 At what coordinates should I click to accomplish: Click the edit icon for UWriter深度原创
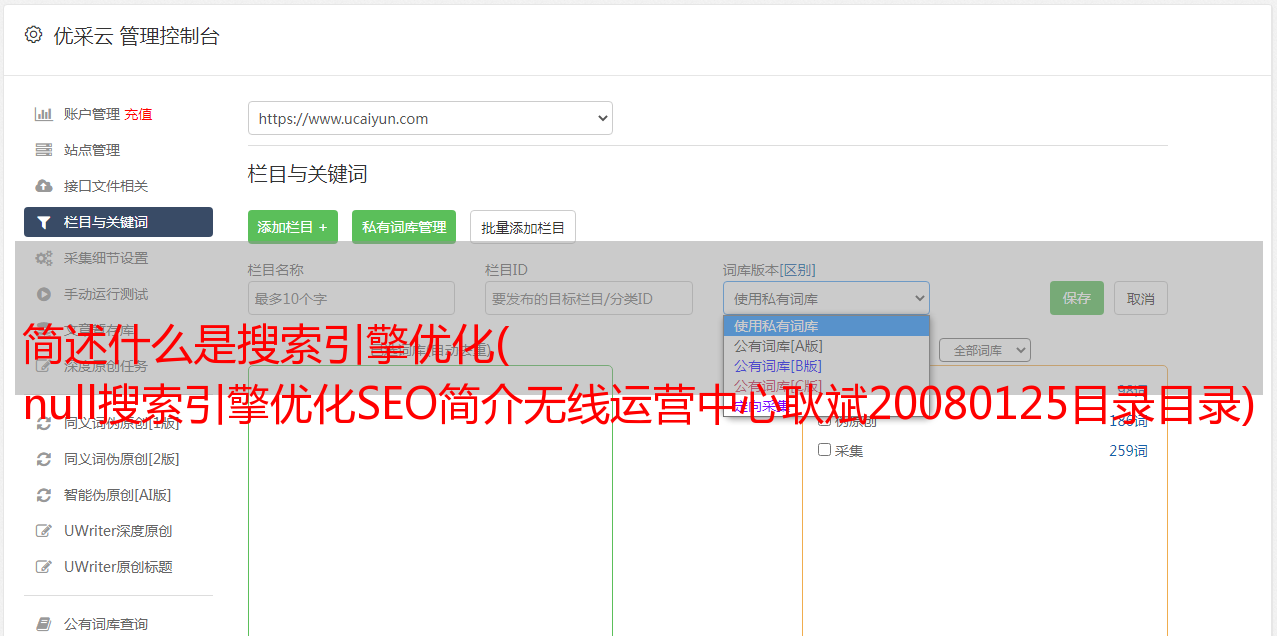click(44, 531)
